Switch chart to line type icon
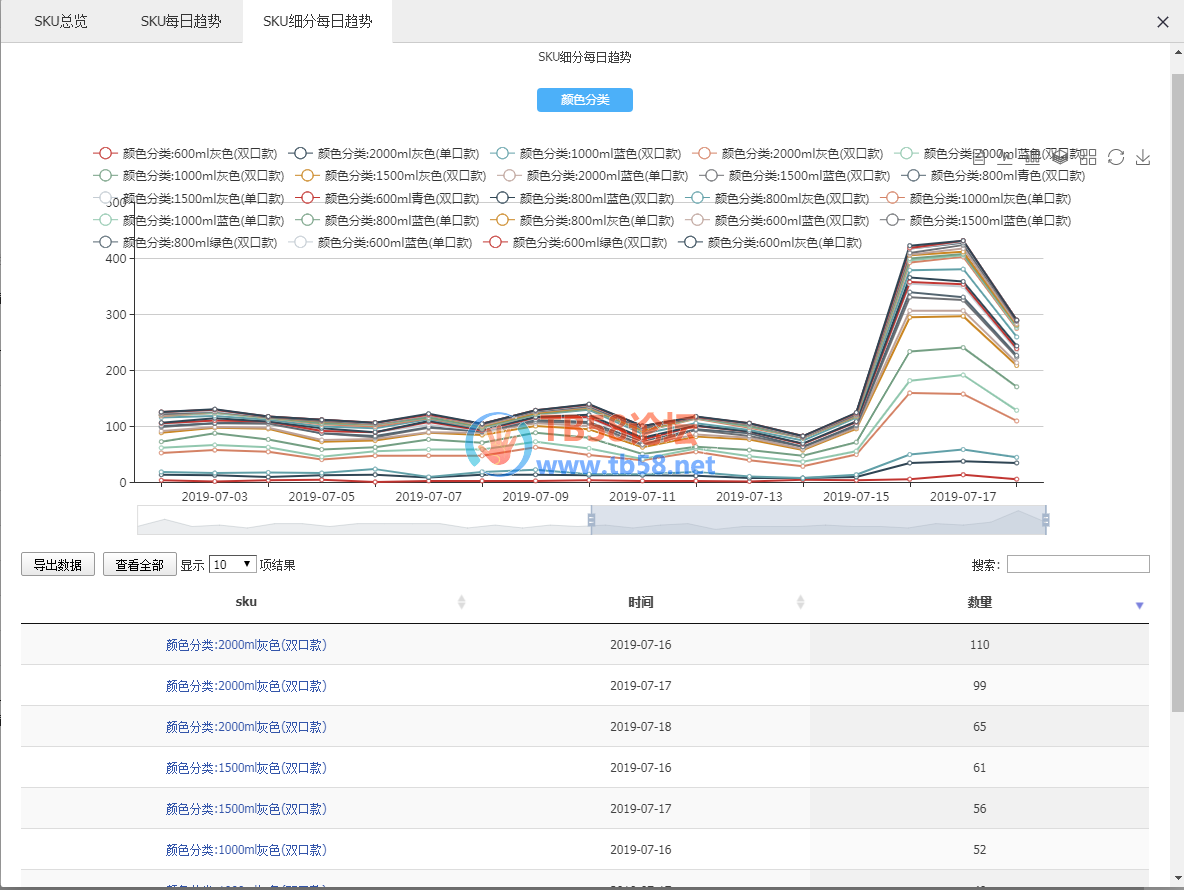This screenshot has width=1184, height=890. coord(1005,157)
